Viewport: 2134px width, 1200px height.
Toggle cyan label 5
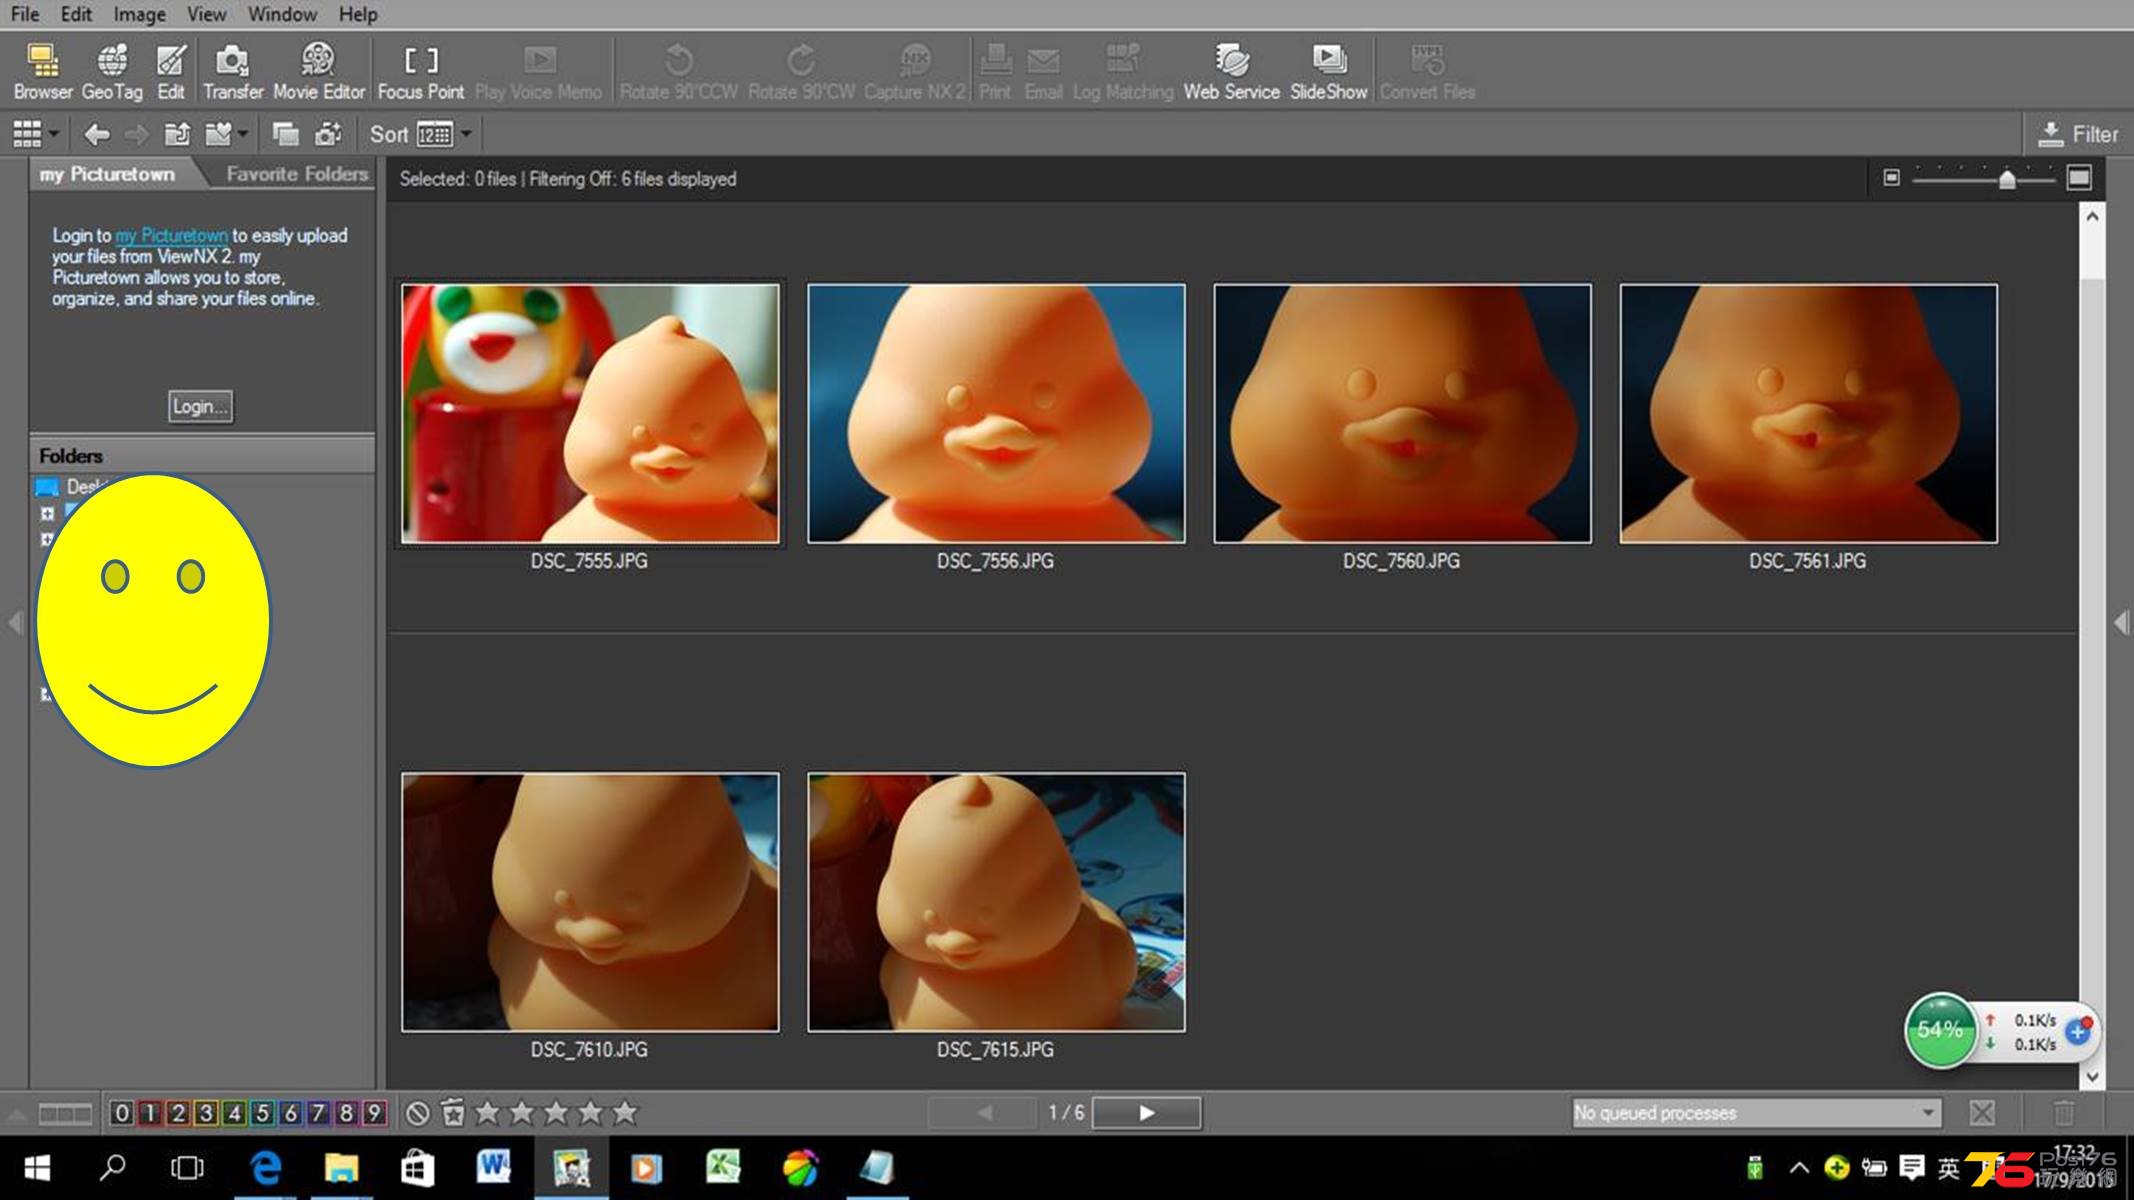(262, 1113)
